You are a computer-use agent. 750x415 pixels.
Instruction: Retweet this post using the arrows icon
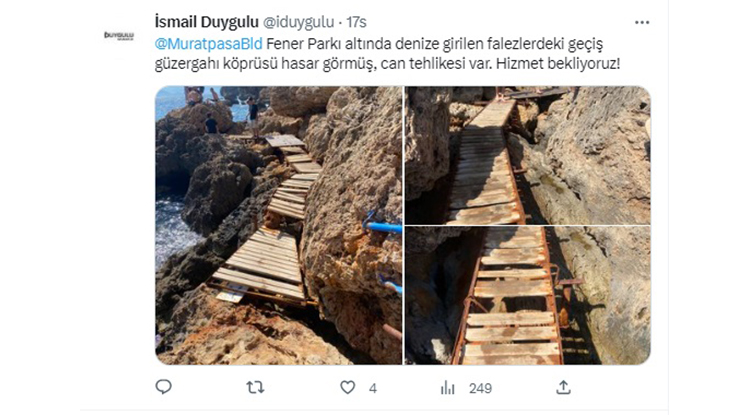[x=255, y=387]
